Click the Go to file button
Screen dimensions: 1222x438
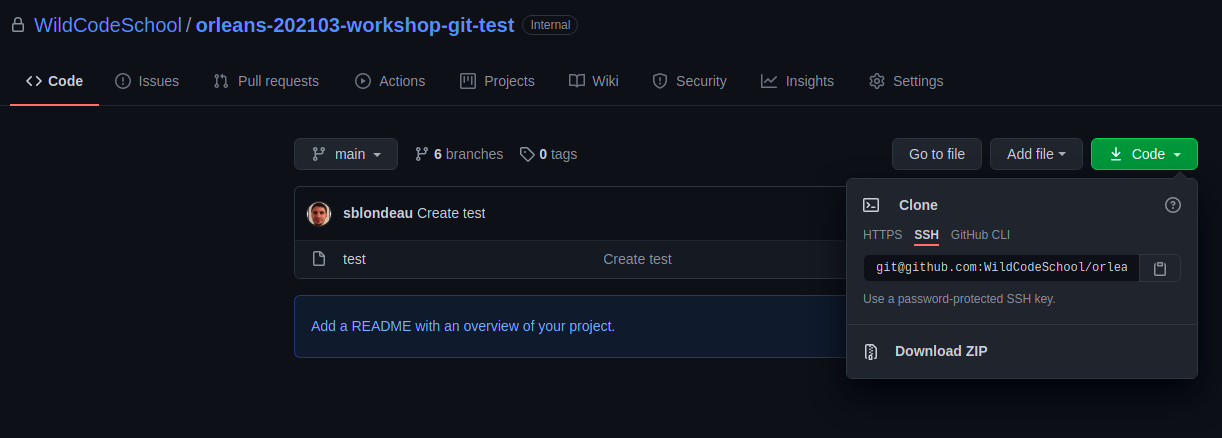(x=937, y=154)
